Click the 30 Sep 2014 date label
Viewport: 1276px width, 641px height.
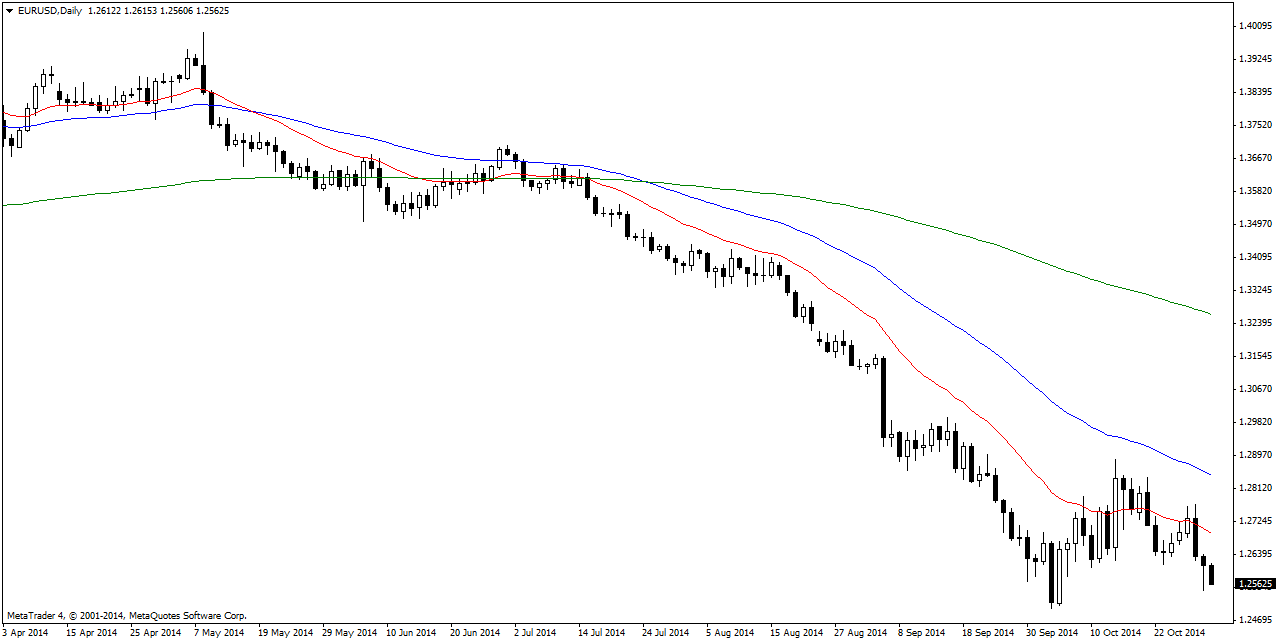(1051, 633)
